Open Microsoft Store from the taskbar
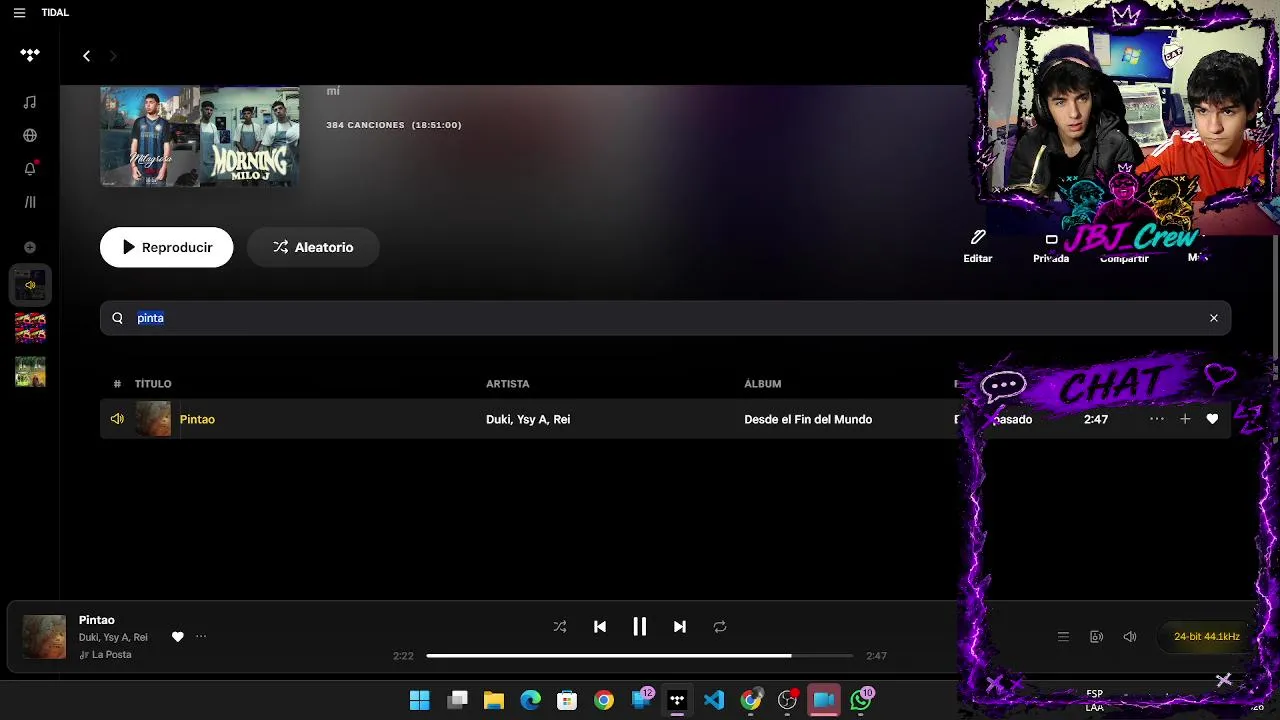The width and height of the screenshot is (1280, 720). [x=567, y=700]
